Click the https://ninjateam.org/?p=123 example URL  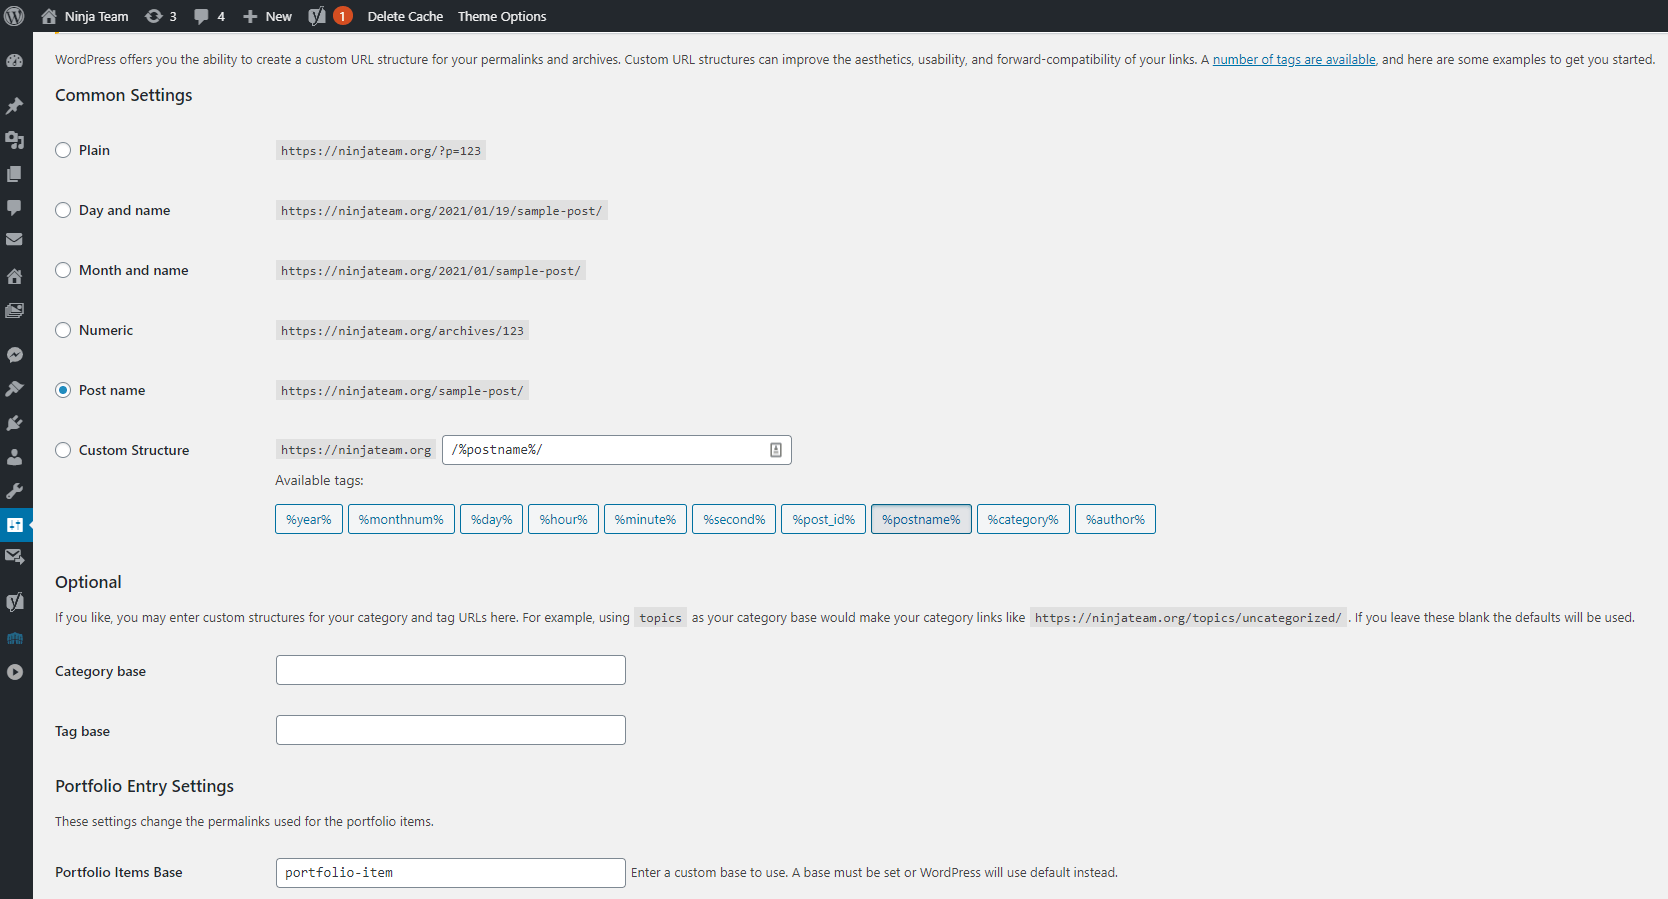[x=381, y=151]
